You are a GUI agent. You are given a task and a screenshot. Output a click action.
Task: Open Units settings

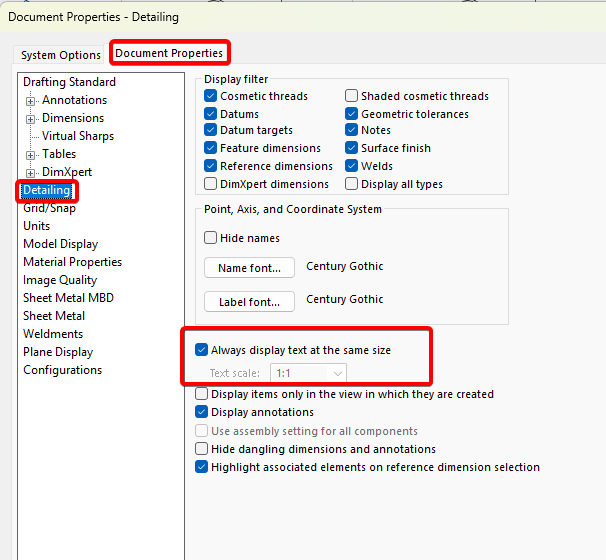coord(37,226)
